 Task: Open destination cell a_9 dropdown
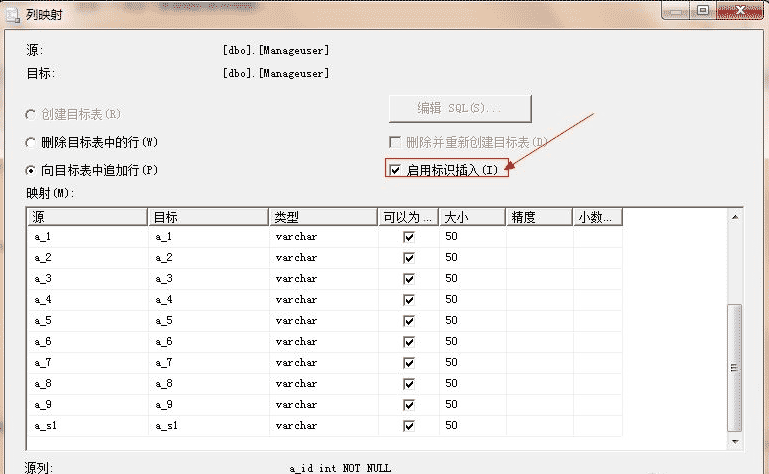[x=208, y=405]
